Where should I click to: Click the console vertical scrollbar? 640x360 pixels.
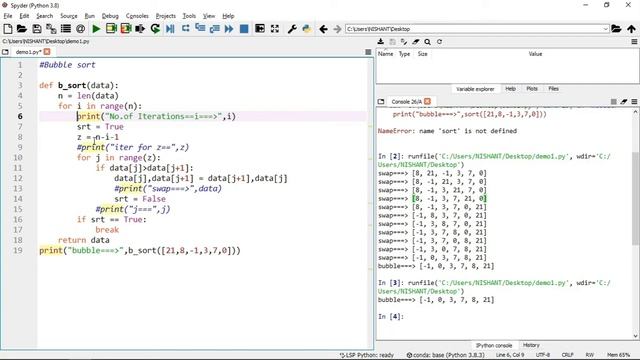636,198
